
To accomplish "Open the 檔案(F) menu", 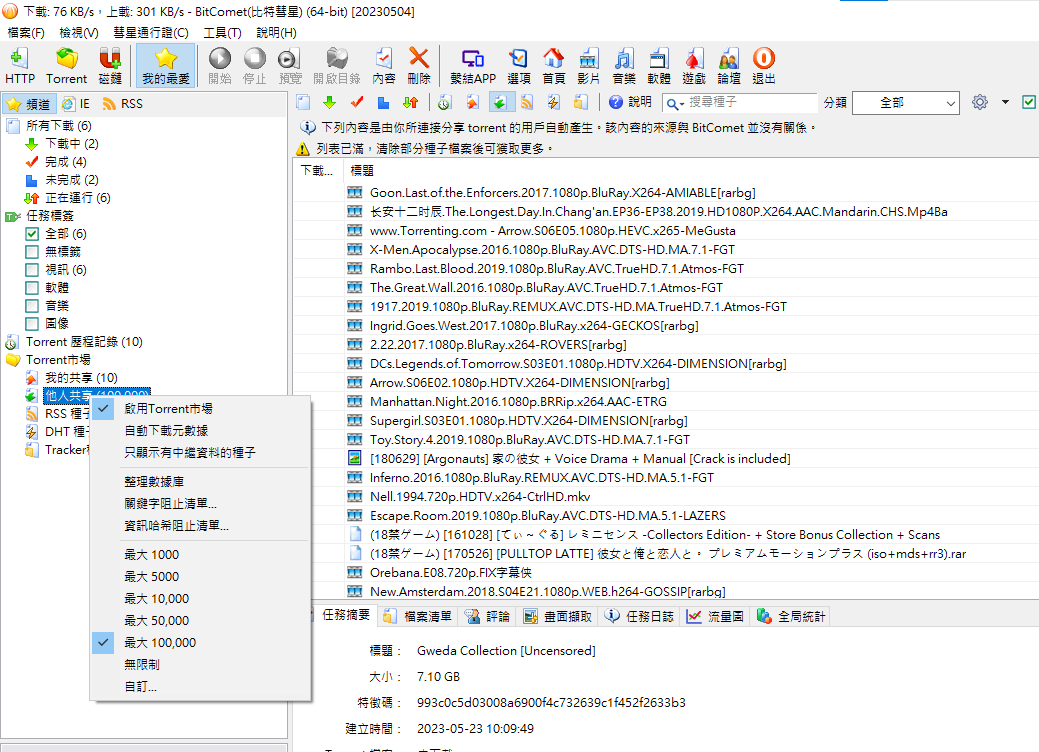I will (26, 32).
